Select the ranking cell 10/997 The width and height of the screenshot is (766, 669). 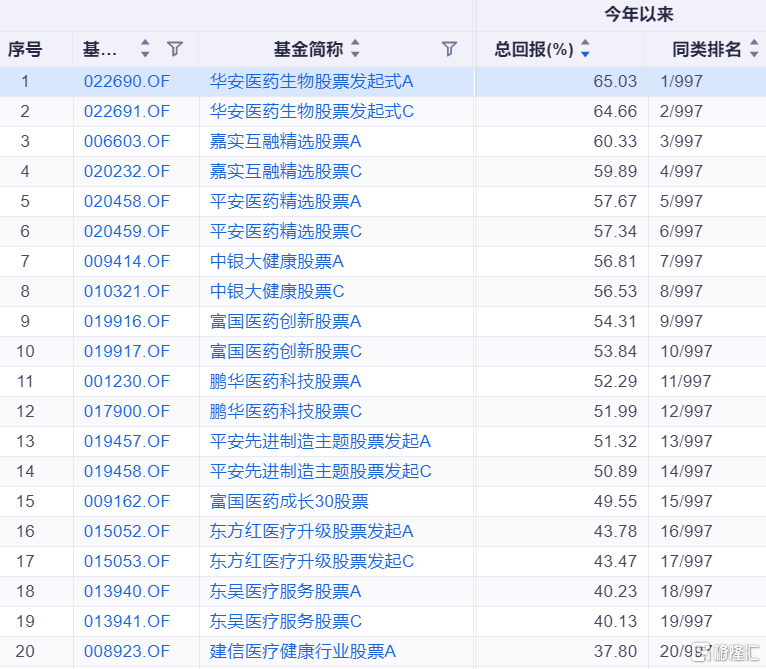(x=686, y=351)
